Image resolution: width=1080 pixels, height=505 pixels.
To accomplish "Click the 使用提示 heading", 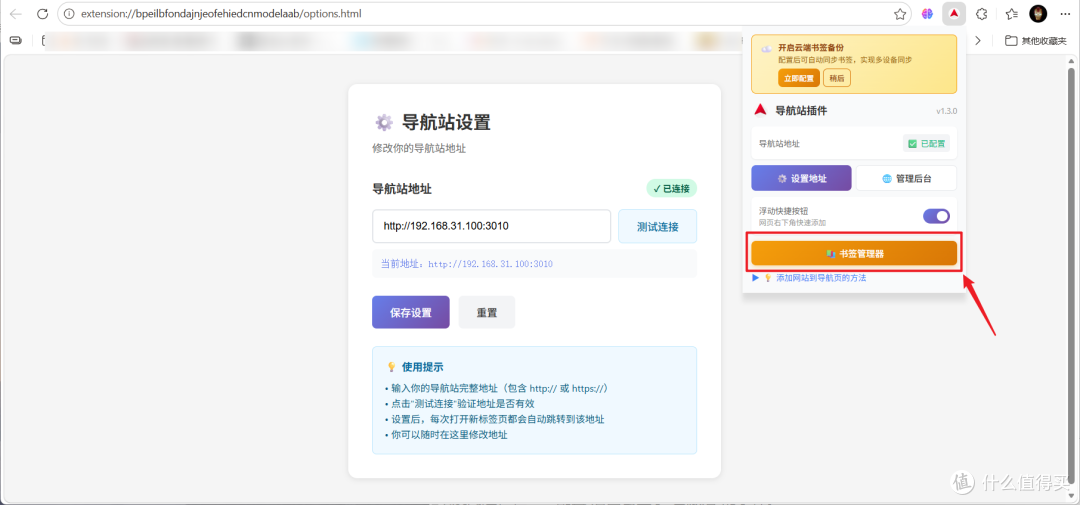I will click(x=423, y=367).
